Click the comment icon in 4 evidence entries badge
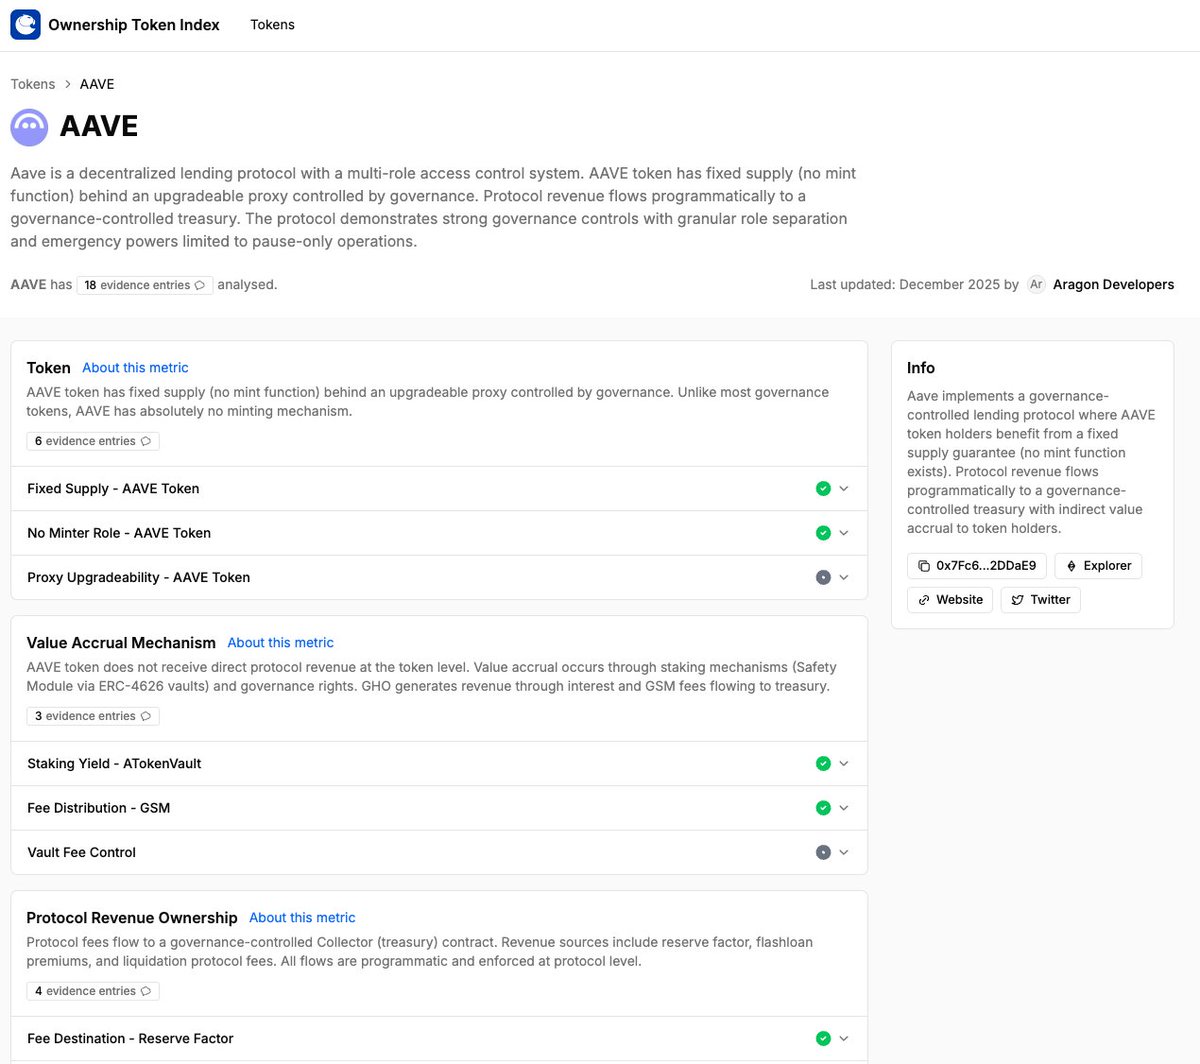Screen dimensions: 1200x1064 pyautogui.click(x=146, y=991)
